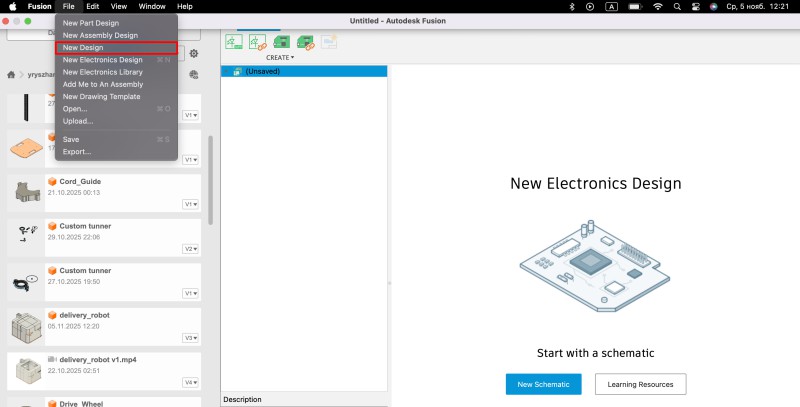The height and width of the screenshot is (407, 800).
Task: Select New Design in the File menu
Action: [116, 47]
